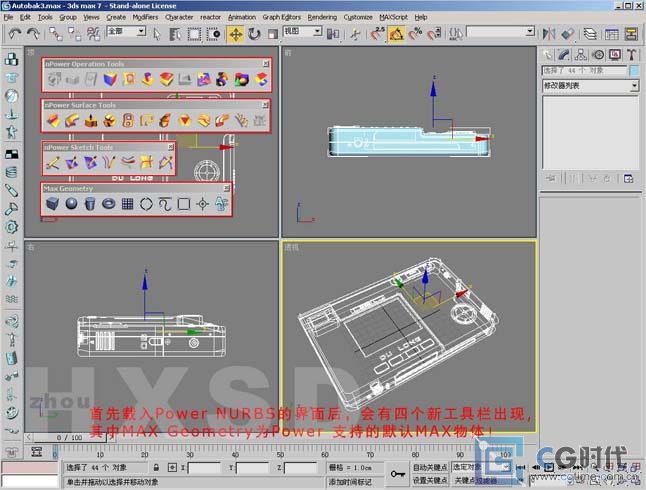Open the MAXScript menu

[x=393, y=17]
